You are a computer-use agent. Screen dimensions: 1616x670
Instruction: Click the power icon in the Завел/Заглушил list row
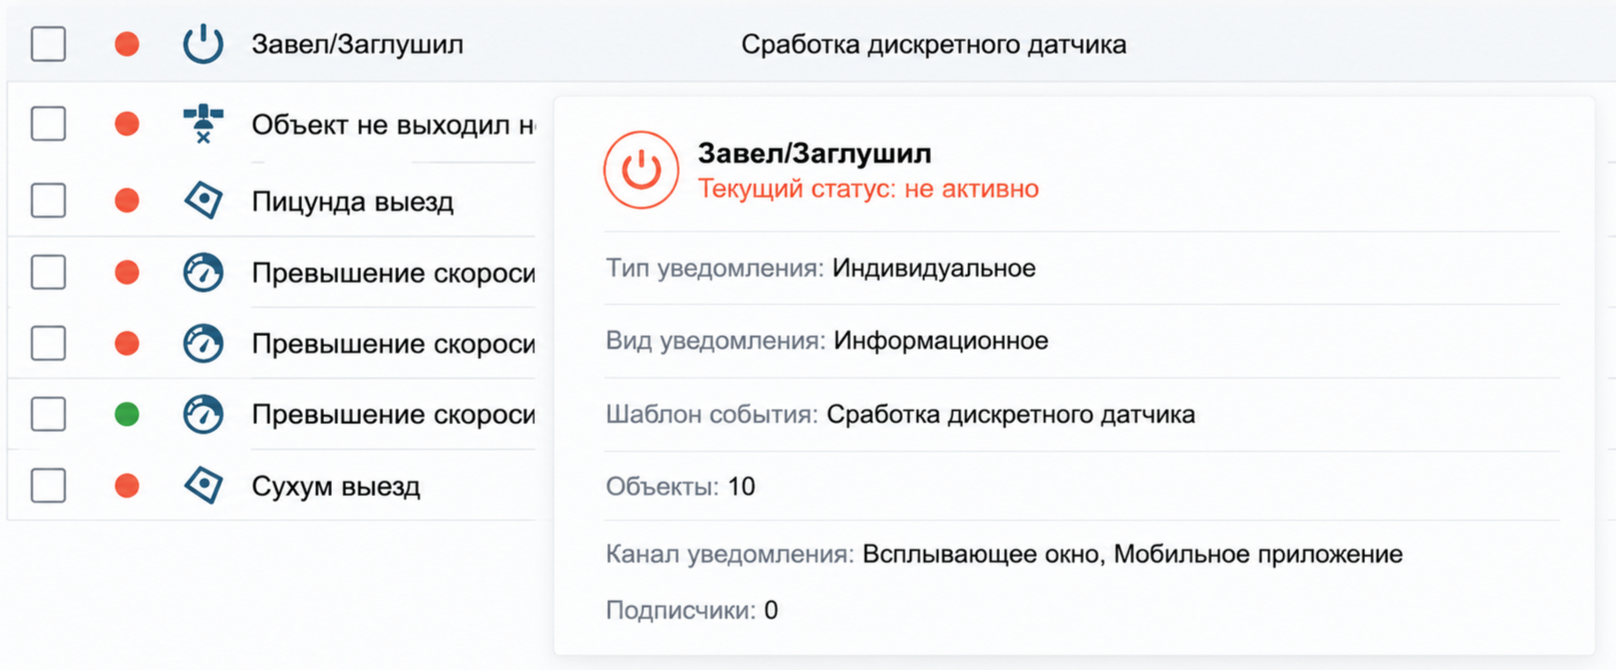click(203, 44)
